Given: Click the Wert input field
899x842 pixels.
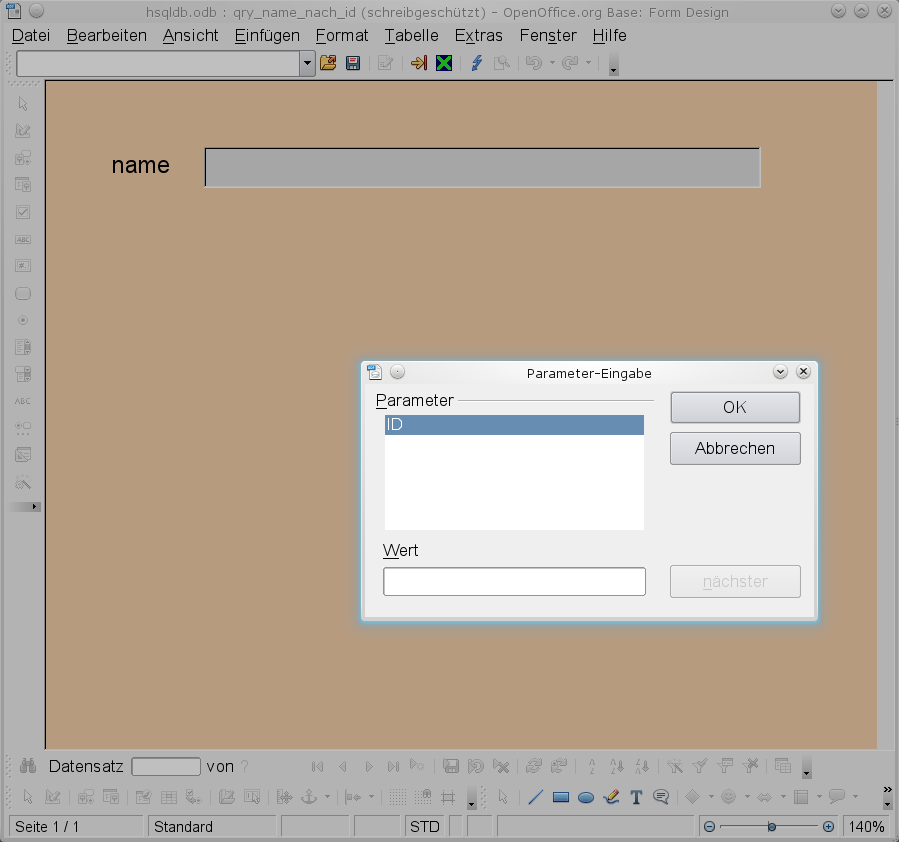Looking at the screenshot, I should pyautogui.click(x=514, y=581).
